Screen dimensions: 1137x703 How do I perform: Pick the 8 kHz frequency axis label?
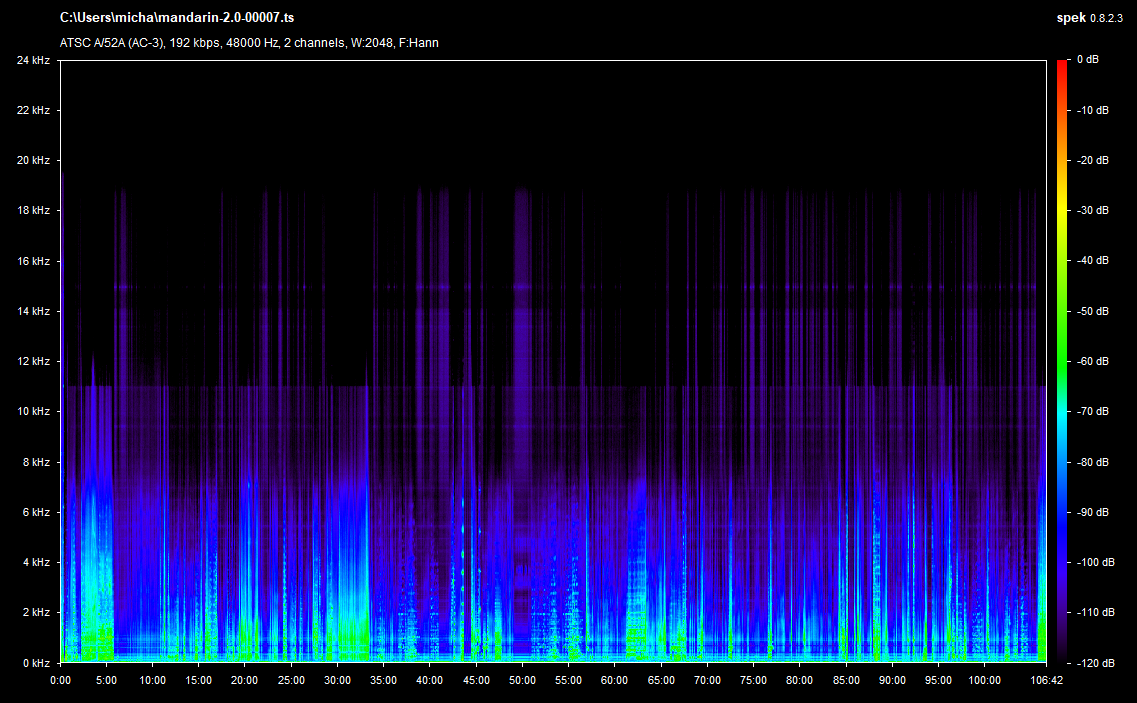coord(35,462)
